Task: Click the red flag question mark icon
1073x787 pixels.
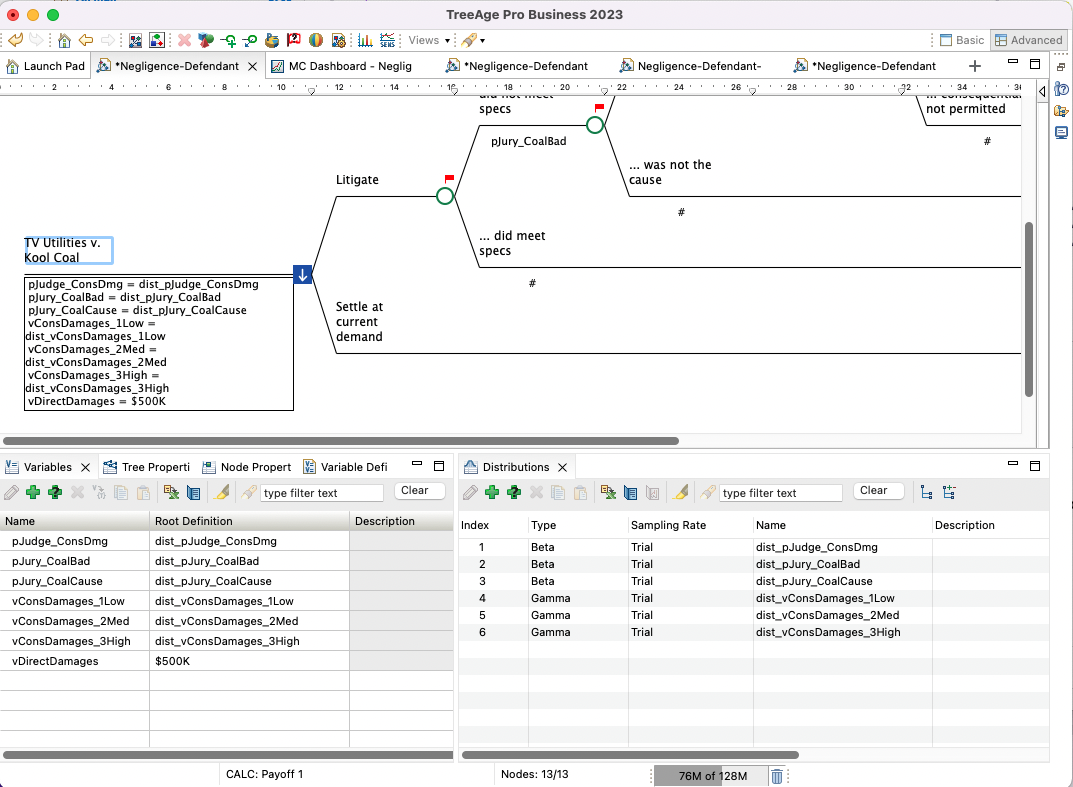Action: [294, 40]
